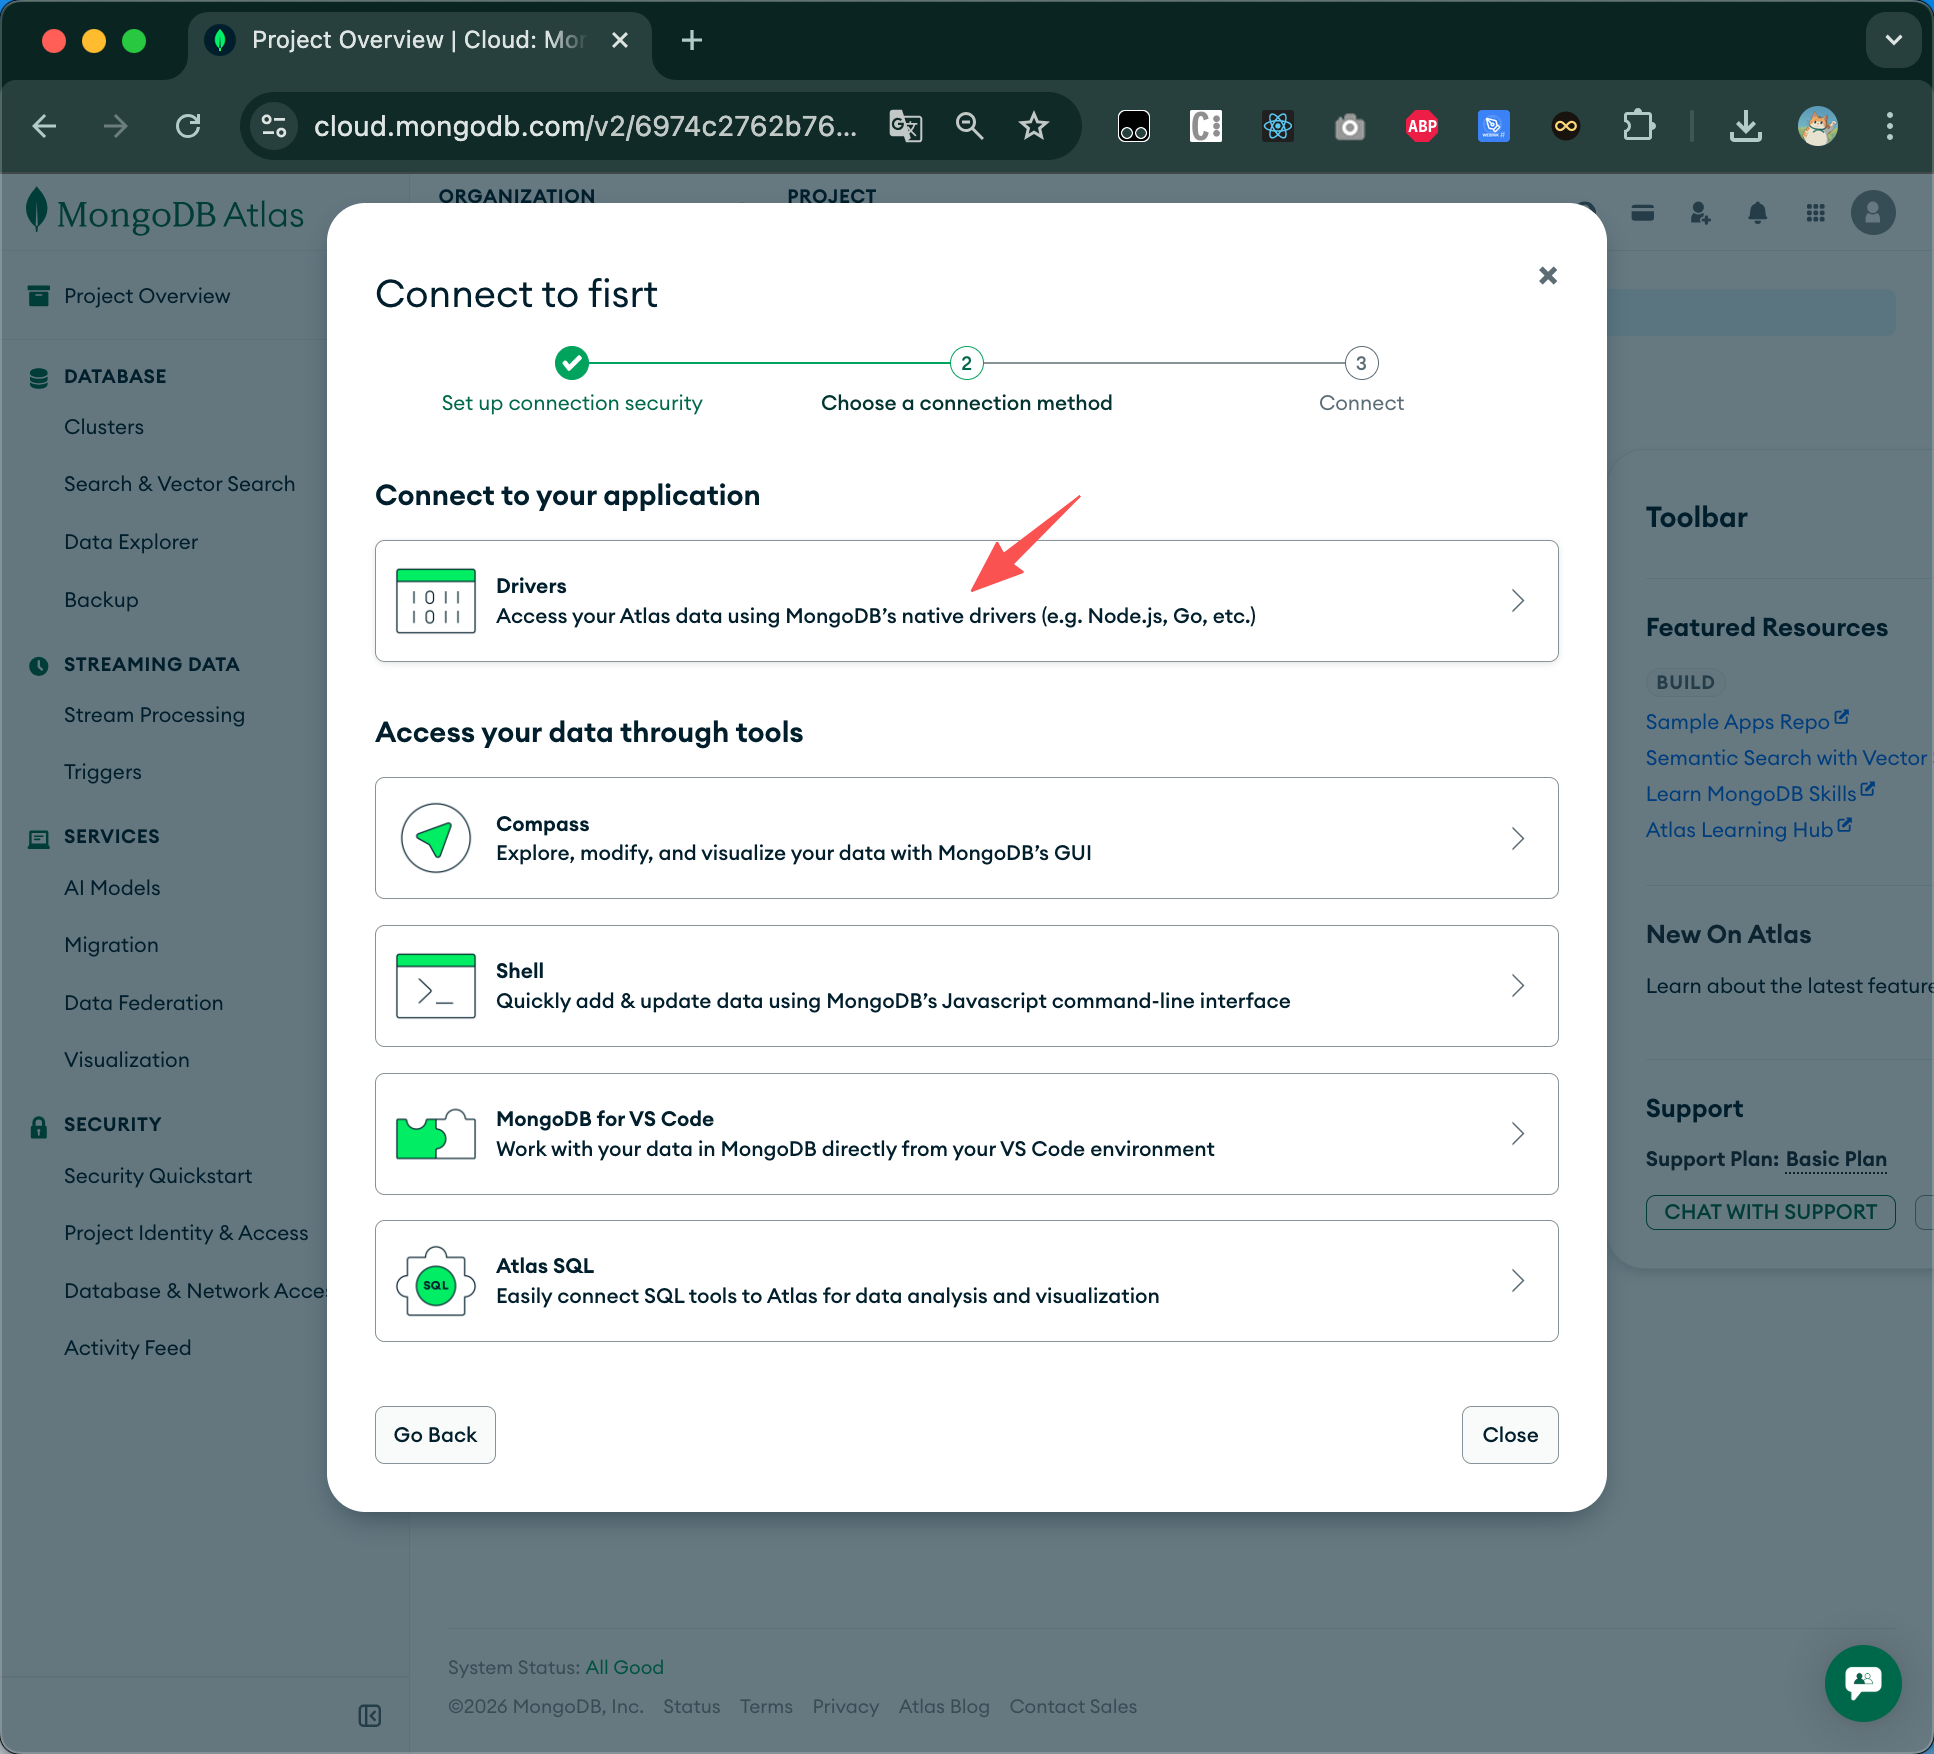Collapse the sidebar using the panel icon
This screenshot has width=1934, height=1754.
369,1716
